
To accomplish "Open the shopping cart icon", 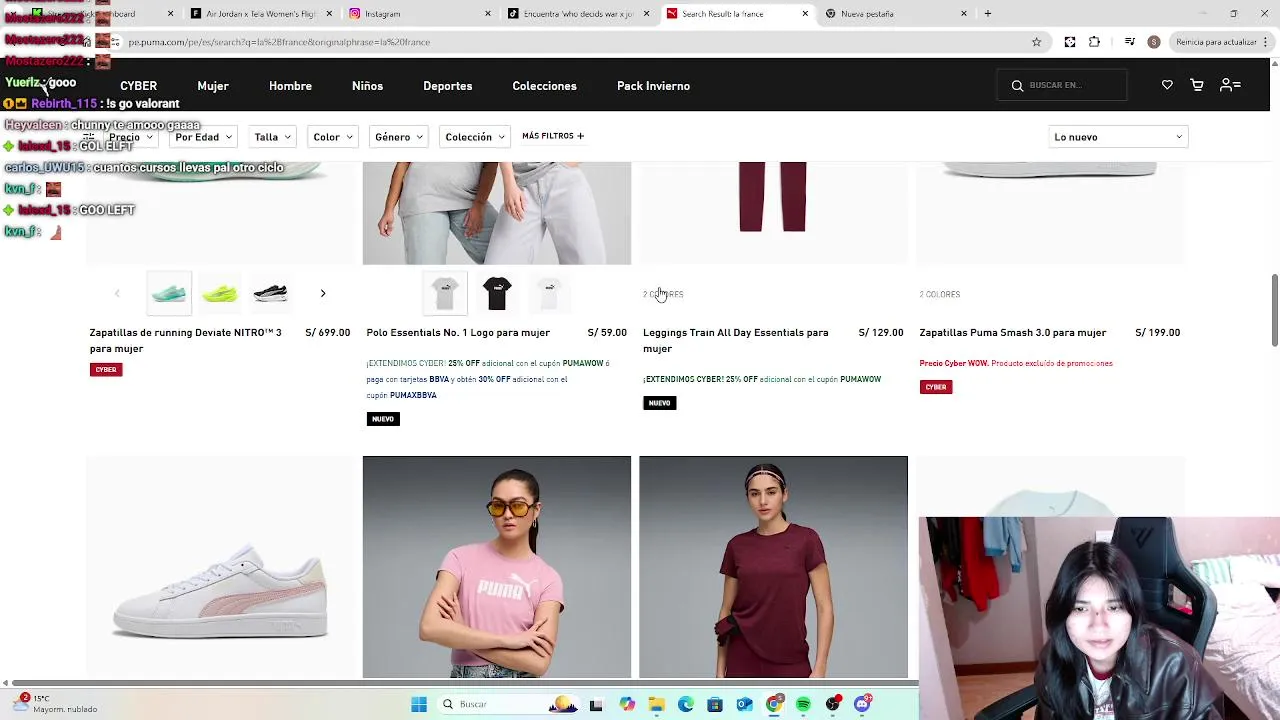I will [1197, 86].
